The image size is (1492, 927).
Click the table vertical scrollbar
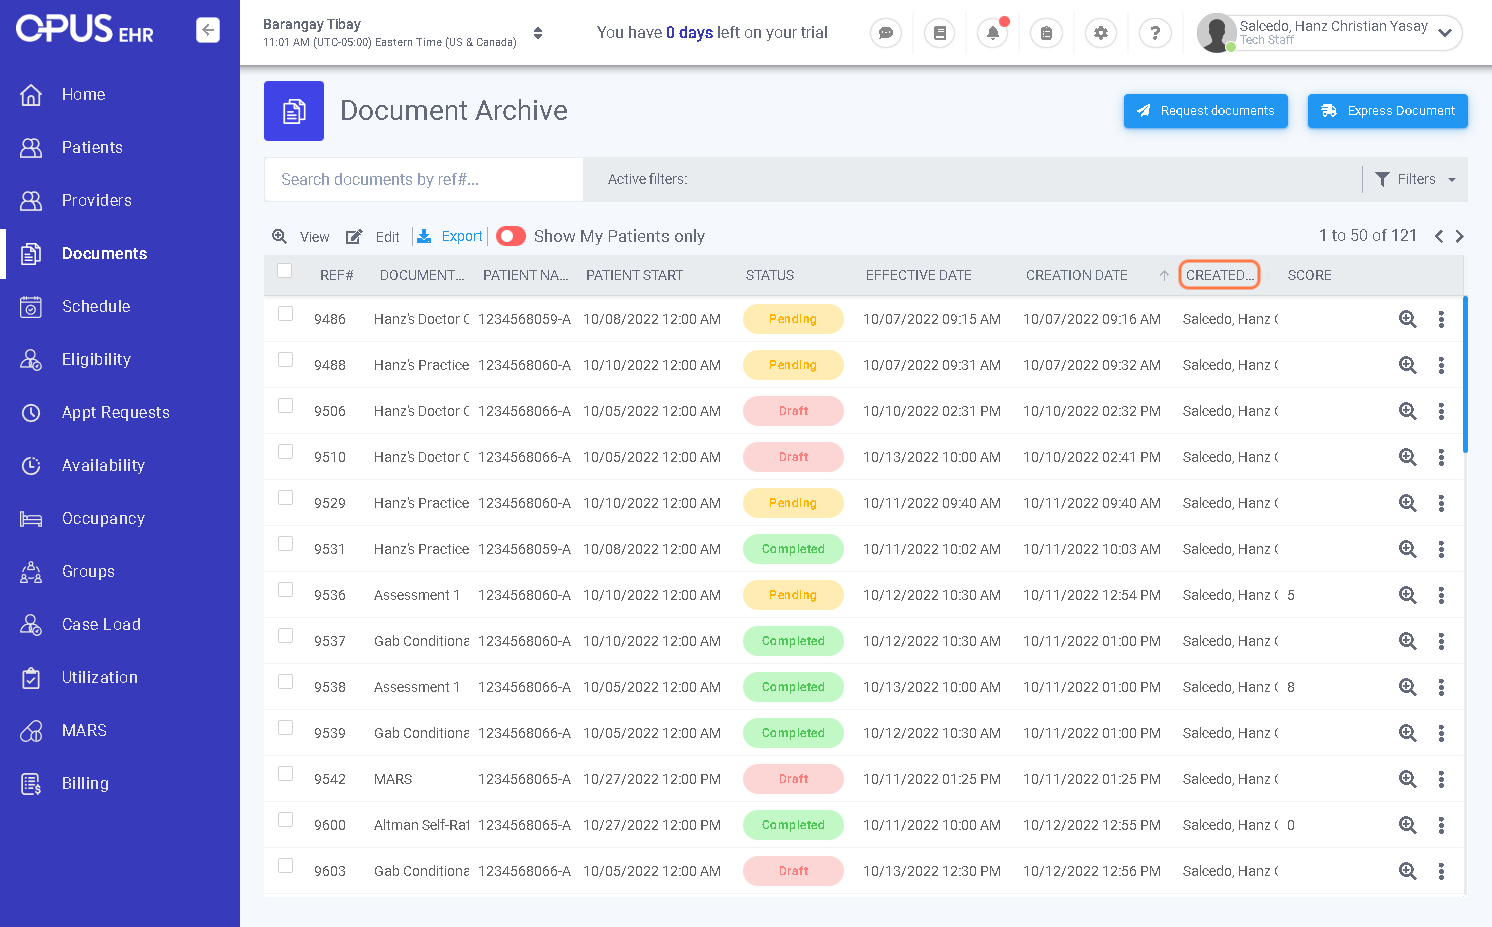tap(1465, 374)
